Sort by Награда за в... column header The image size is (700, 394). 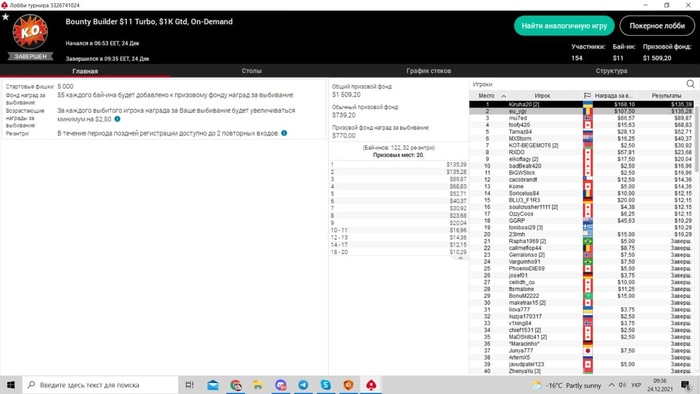point(614,95)
